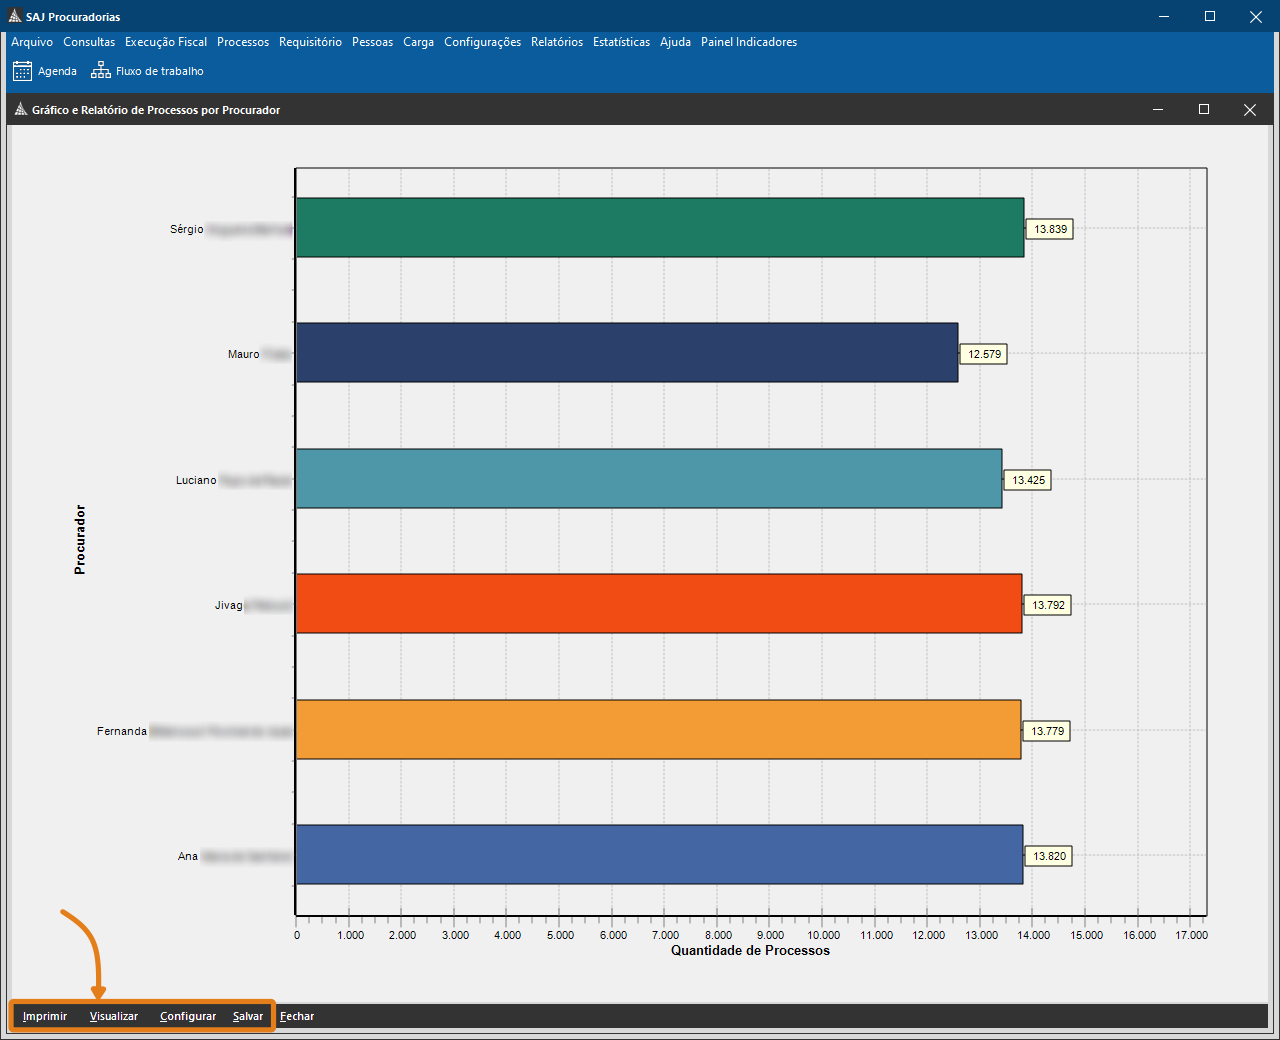Click the Fechar button
Screen dimensions: 1280x1040
point(297,1016)
